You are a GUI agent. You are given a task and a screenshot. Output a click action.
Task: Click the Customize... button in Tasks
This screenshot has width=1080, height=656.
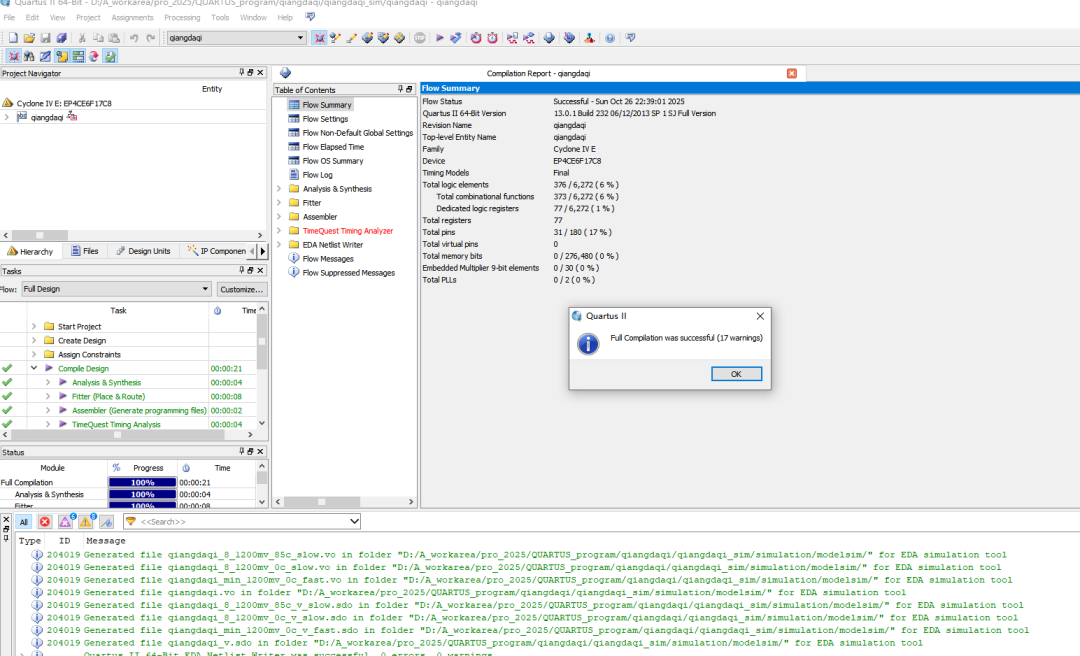[241, 289]
